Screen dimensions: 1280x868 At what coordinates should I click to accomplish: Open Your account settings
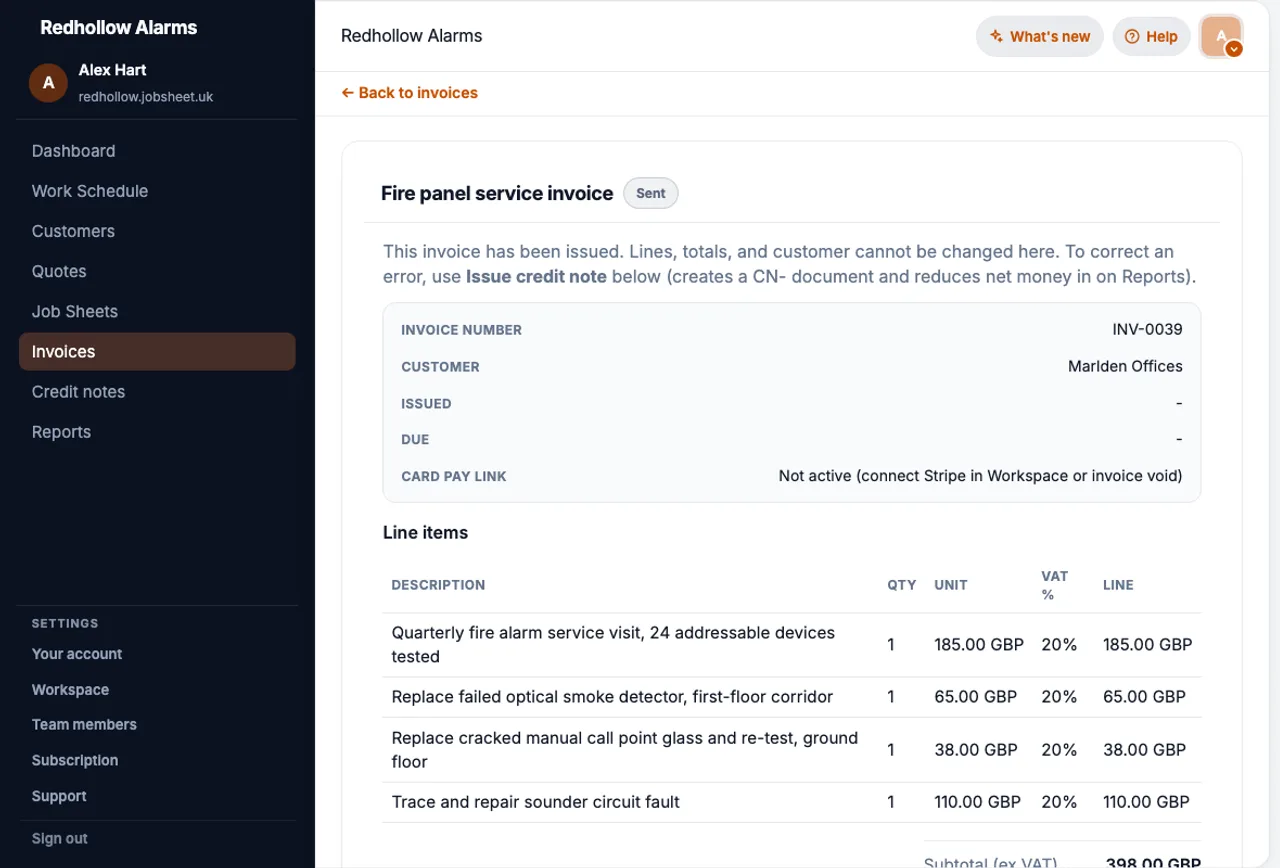(x=77, y=654)
